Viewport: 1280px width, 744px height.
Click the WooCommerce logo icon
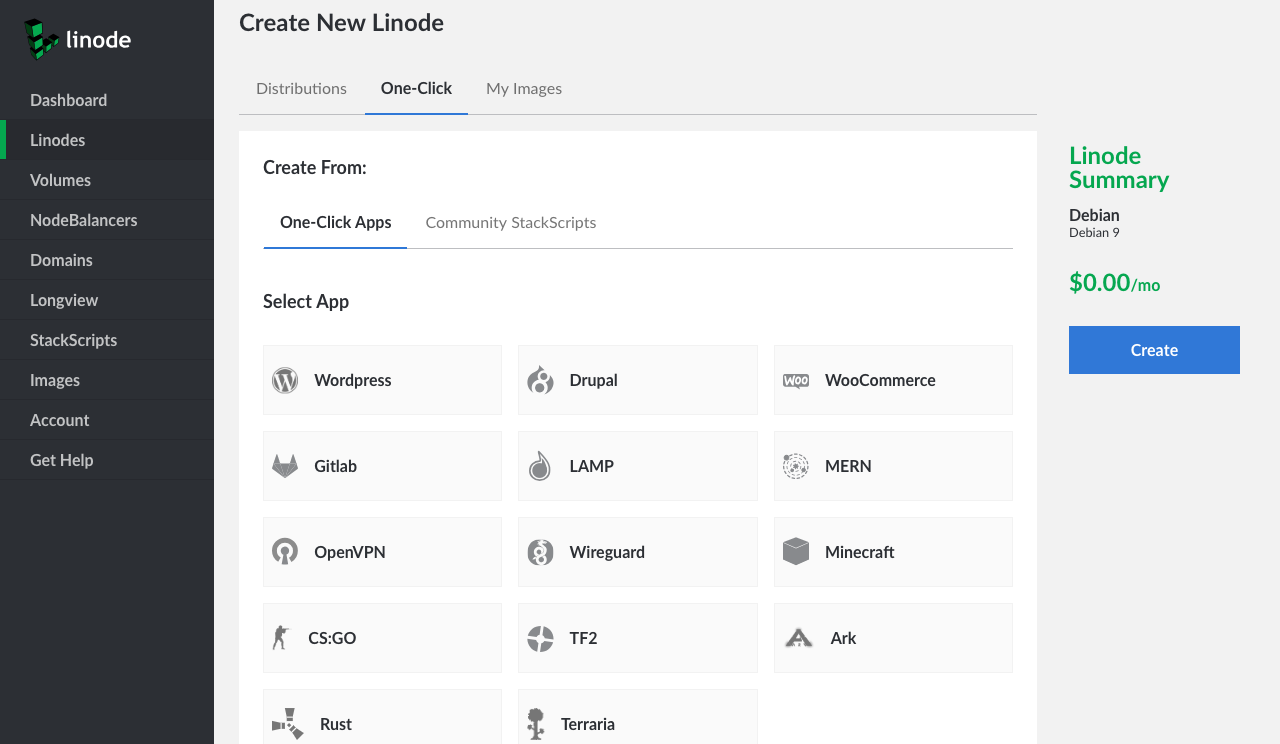[796, 380]
